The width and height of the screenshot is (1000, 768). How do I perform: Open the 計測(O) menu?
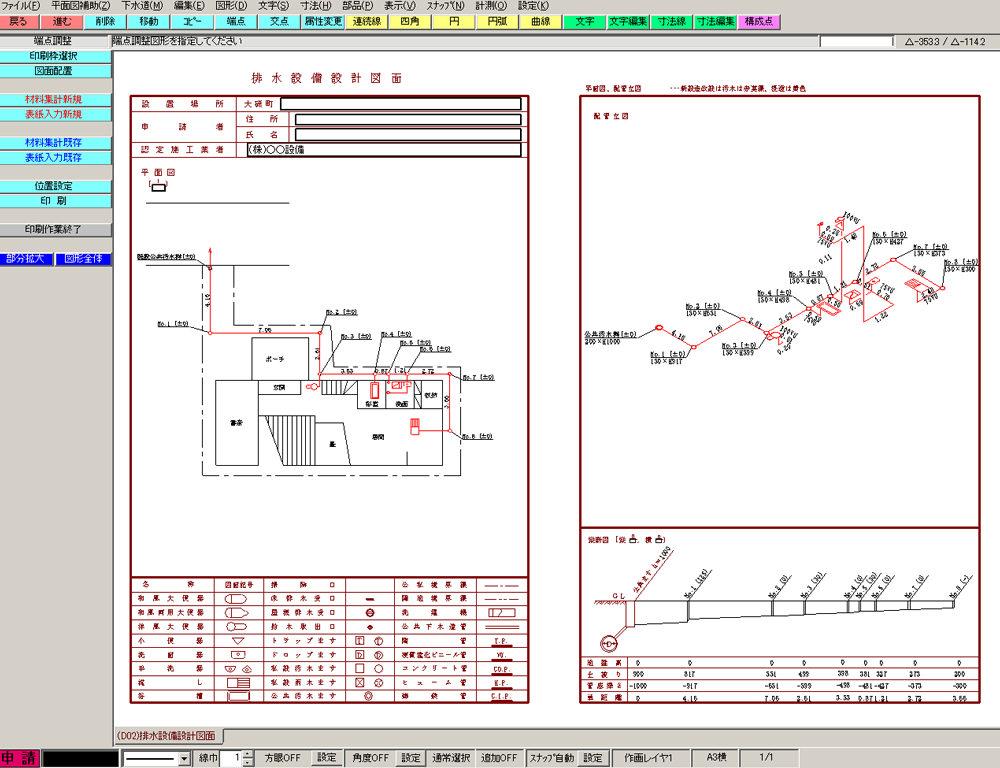pyautogui.click(x=491, y=6)
